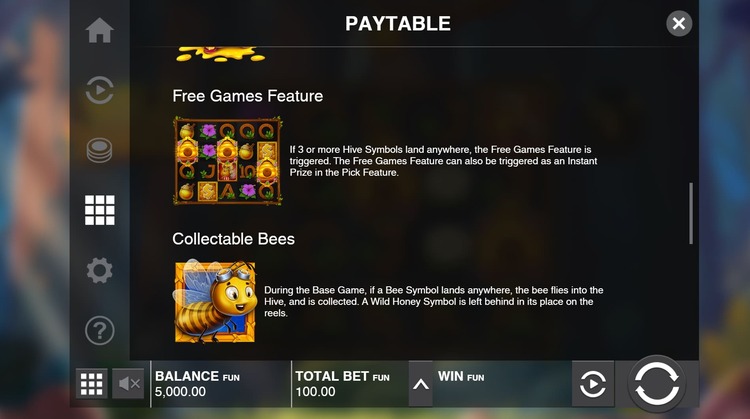750x419 pixels.
Task: Close the paytable with the X button
Action: pyautogui.click(x=679, y=23)
